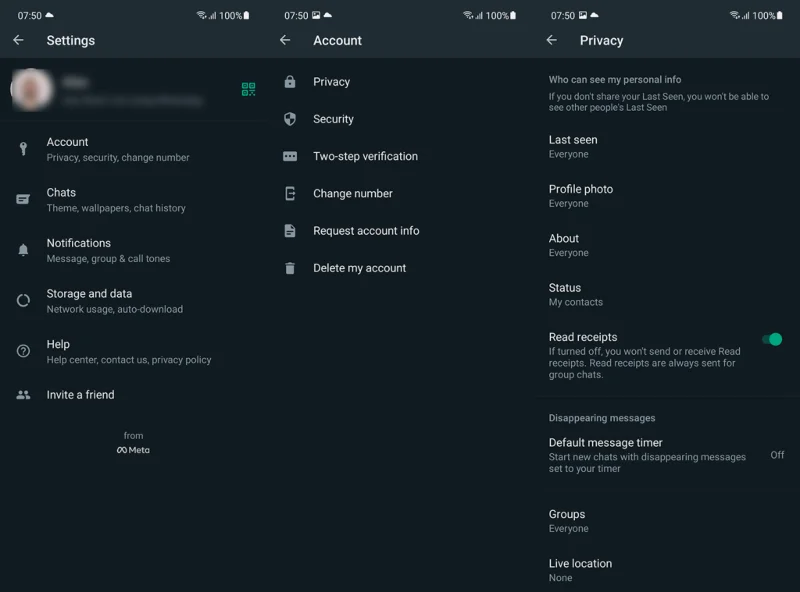This screenshot has height=592, width=800.
Task: Tap 'Who can see my personal info' heading
Action: pyautogui.click(x=615, y=80)
